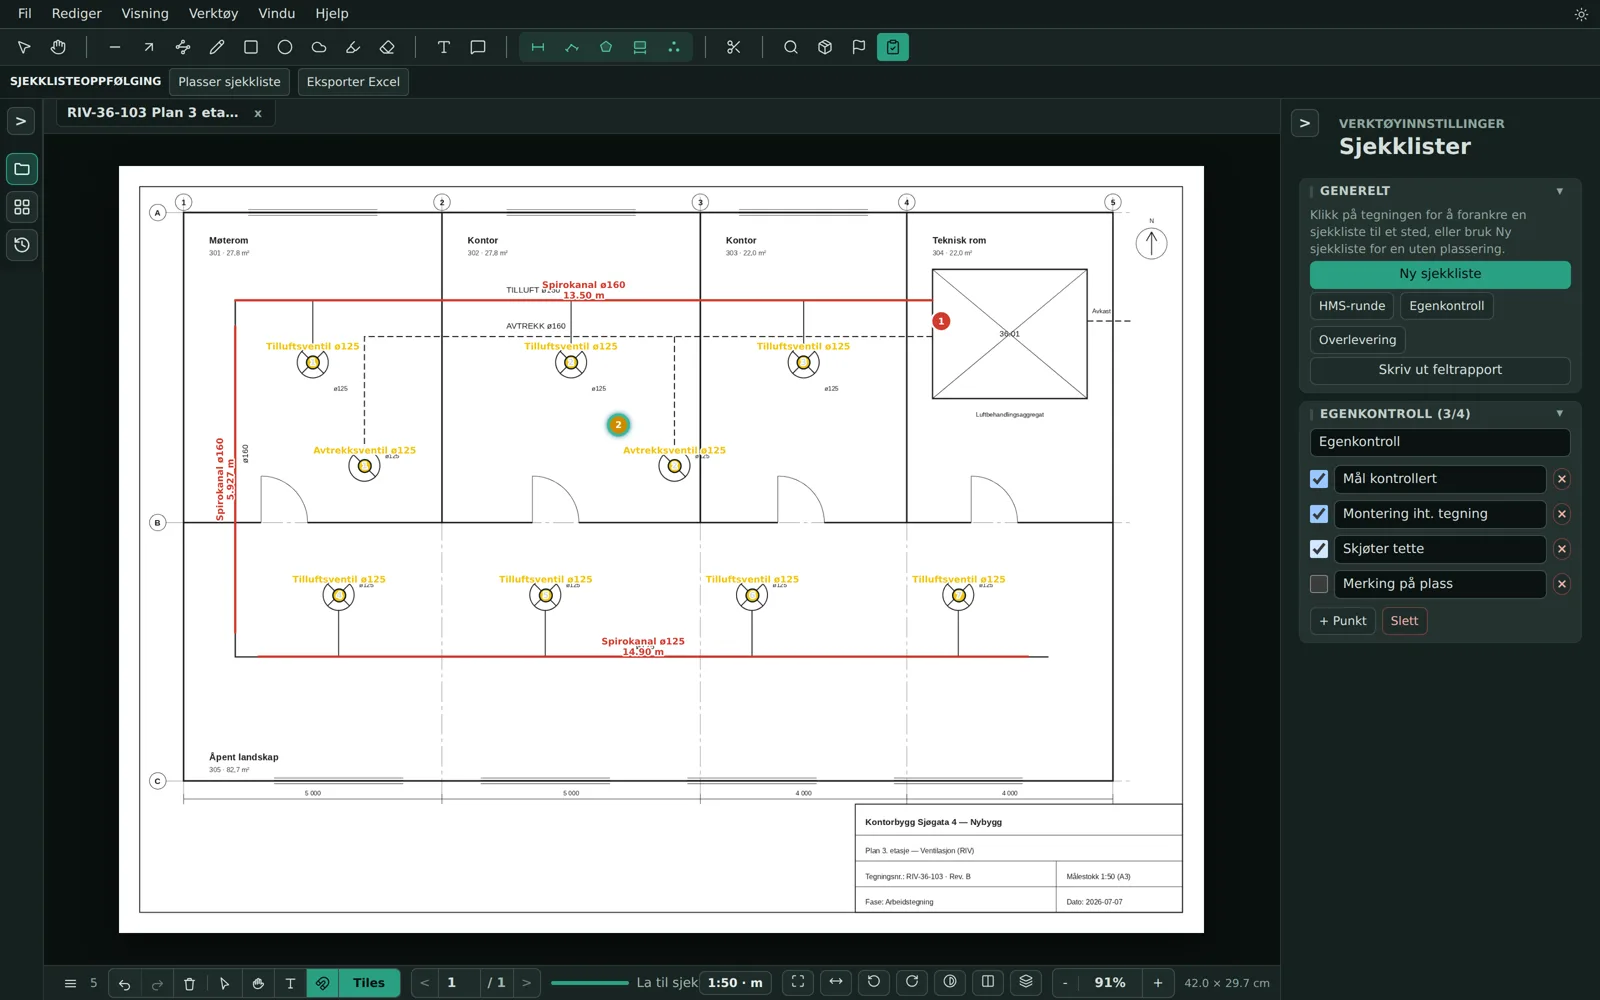Activate the checklist clipboard tool
1600x1000 pixels.
[893, 47]
